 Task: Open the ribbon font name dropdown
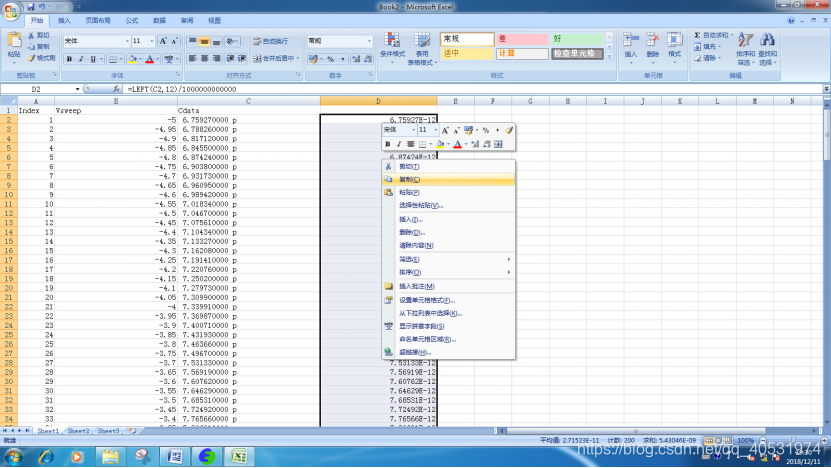127,41
